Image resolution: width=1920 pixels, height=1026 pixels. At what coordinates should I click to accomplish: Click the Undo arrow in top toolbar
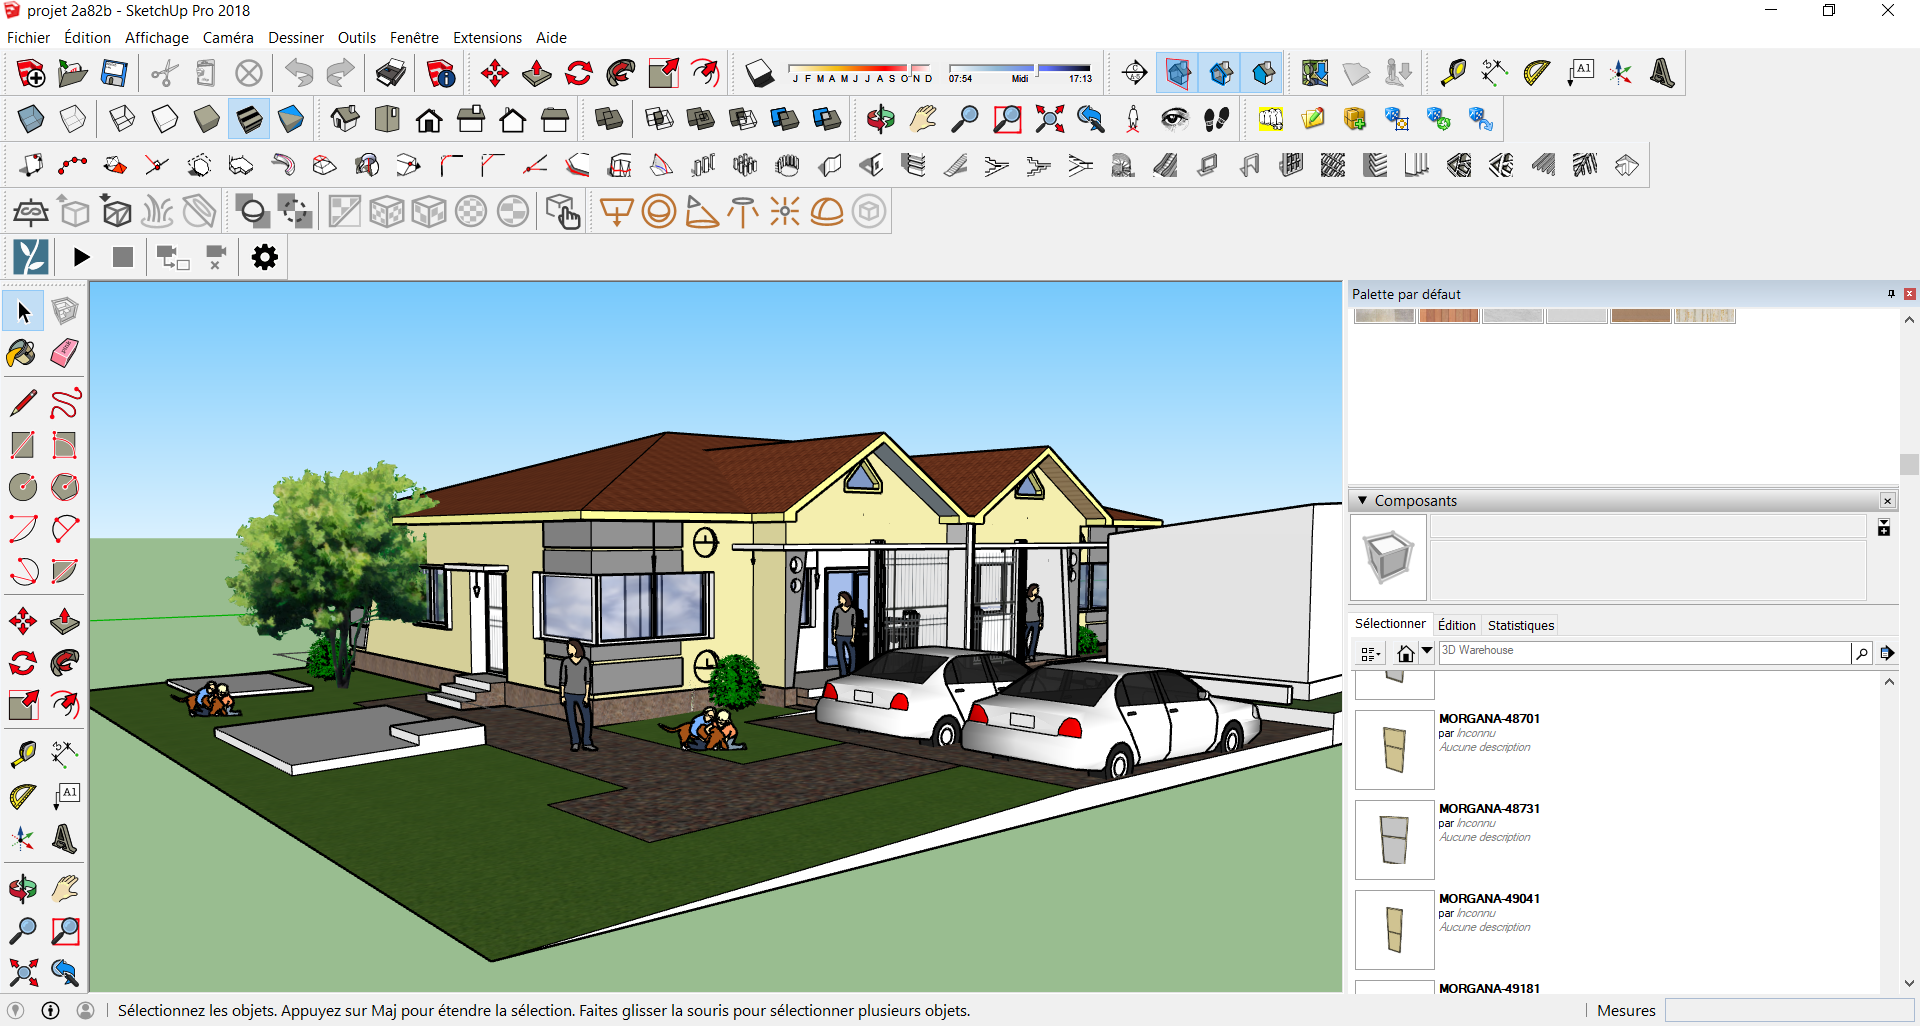[299, 73]
